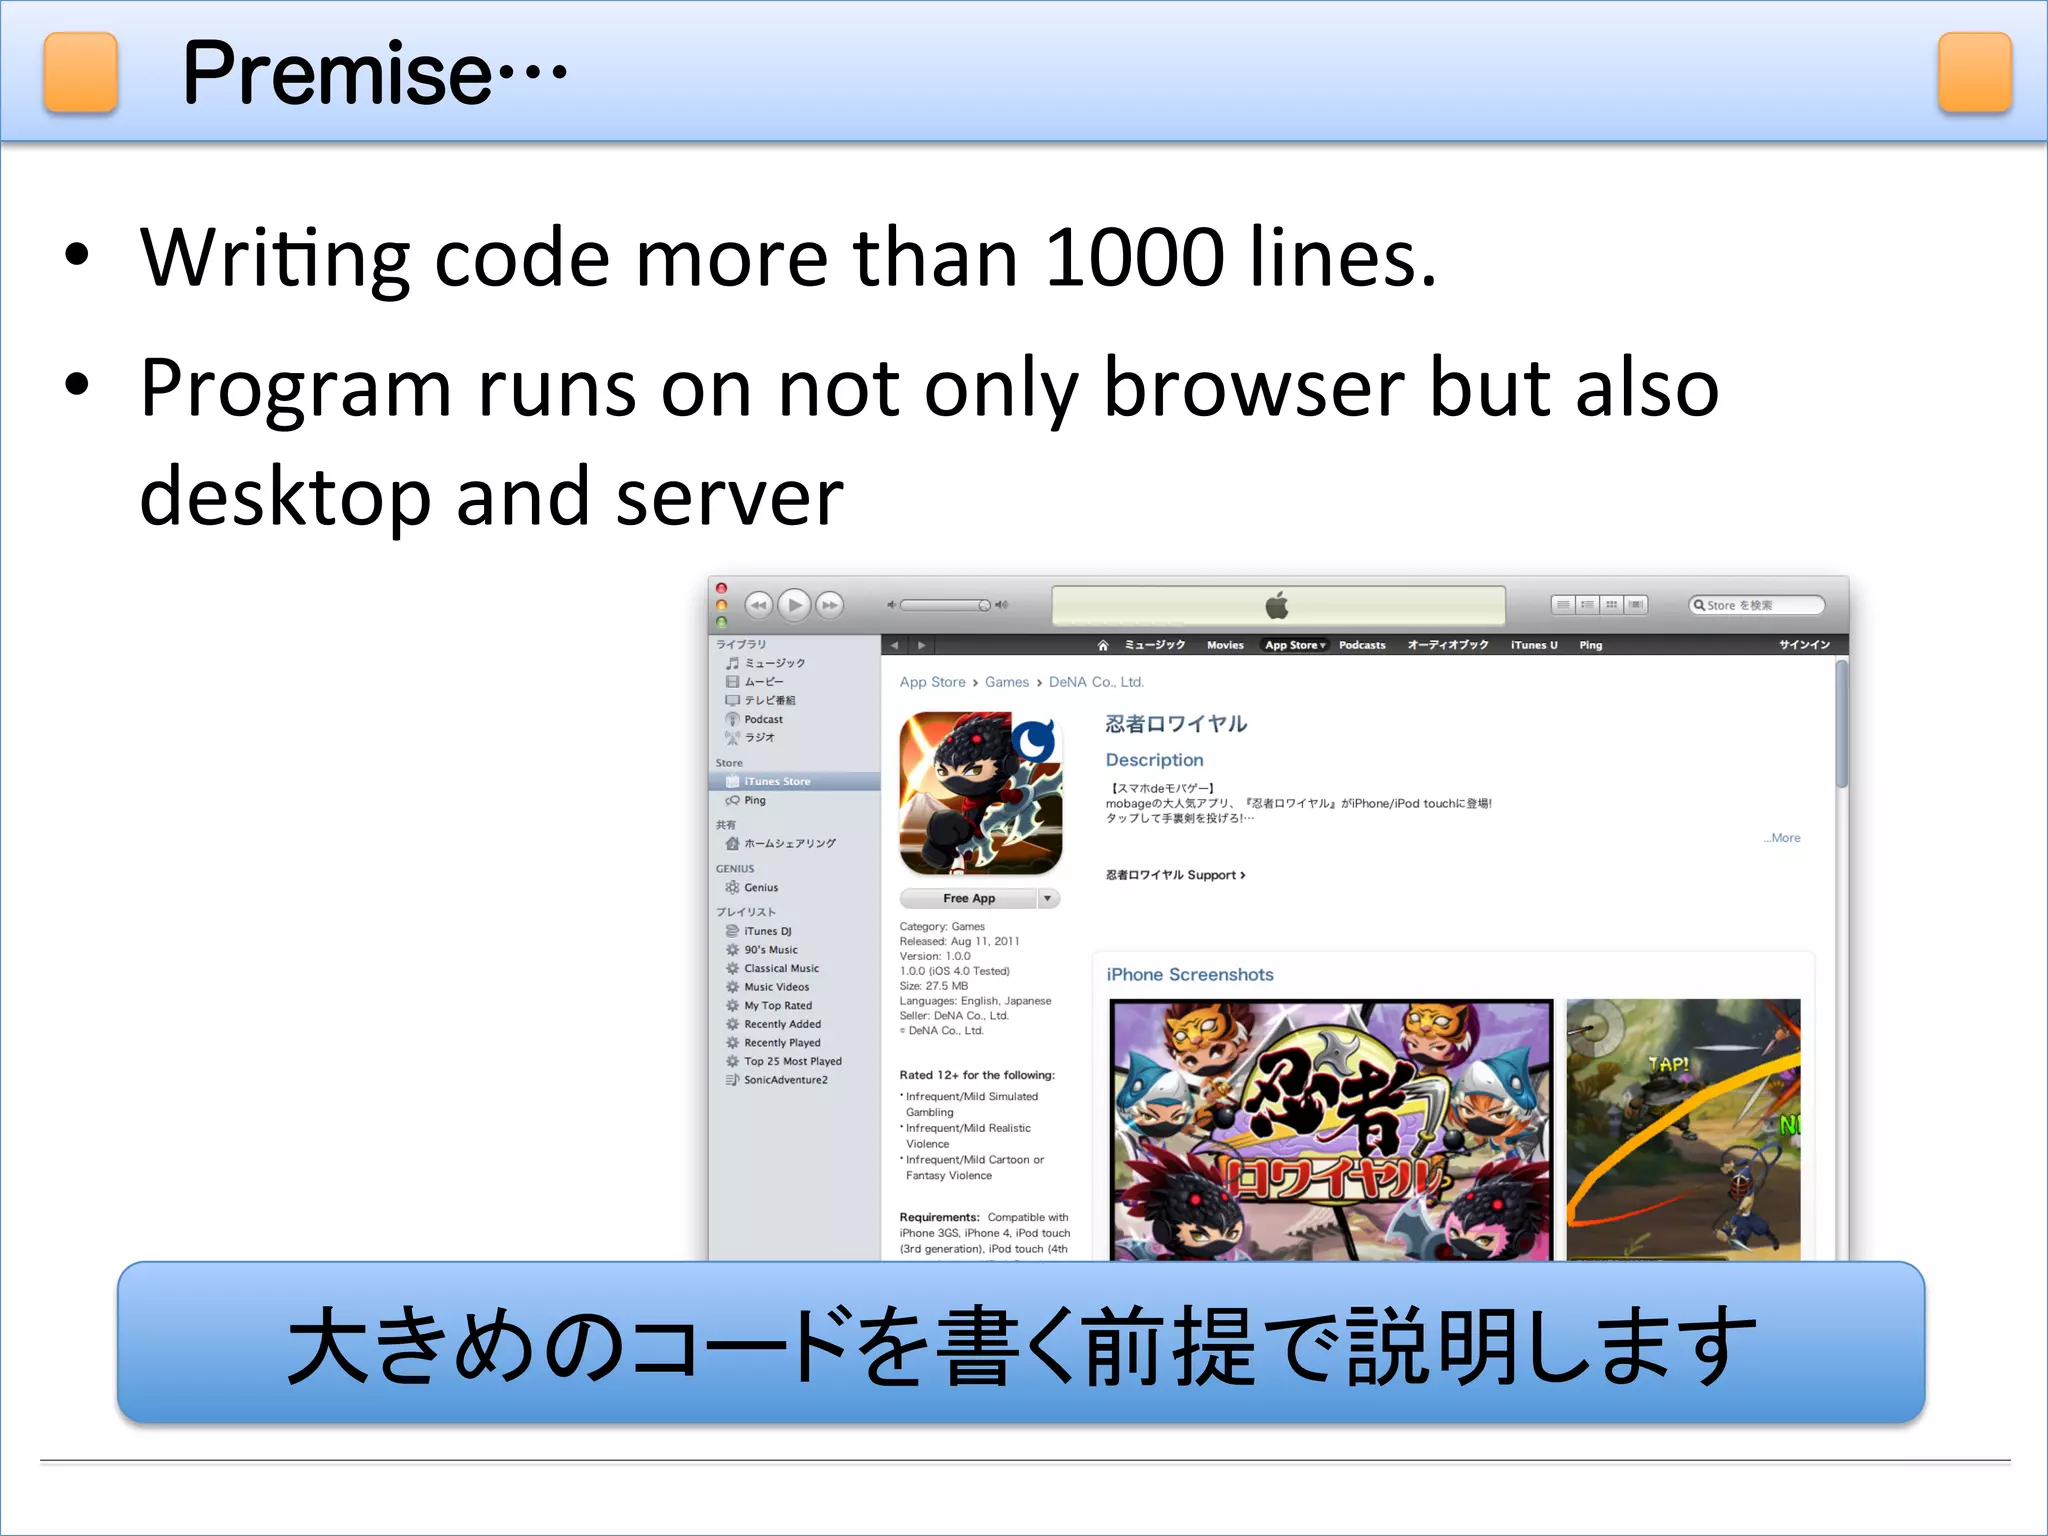2048x1536 pixels.
Task: Open the Podcasts store tab
Action: (1362, 645)
